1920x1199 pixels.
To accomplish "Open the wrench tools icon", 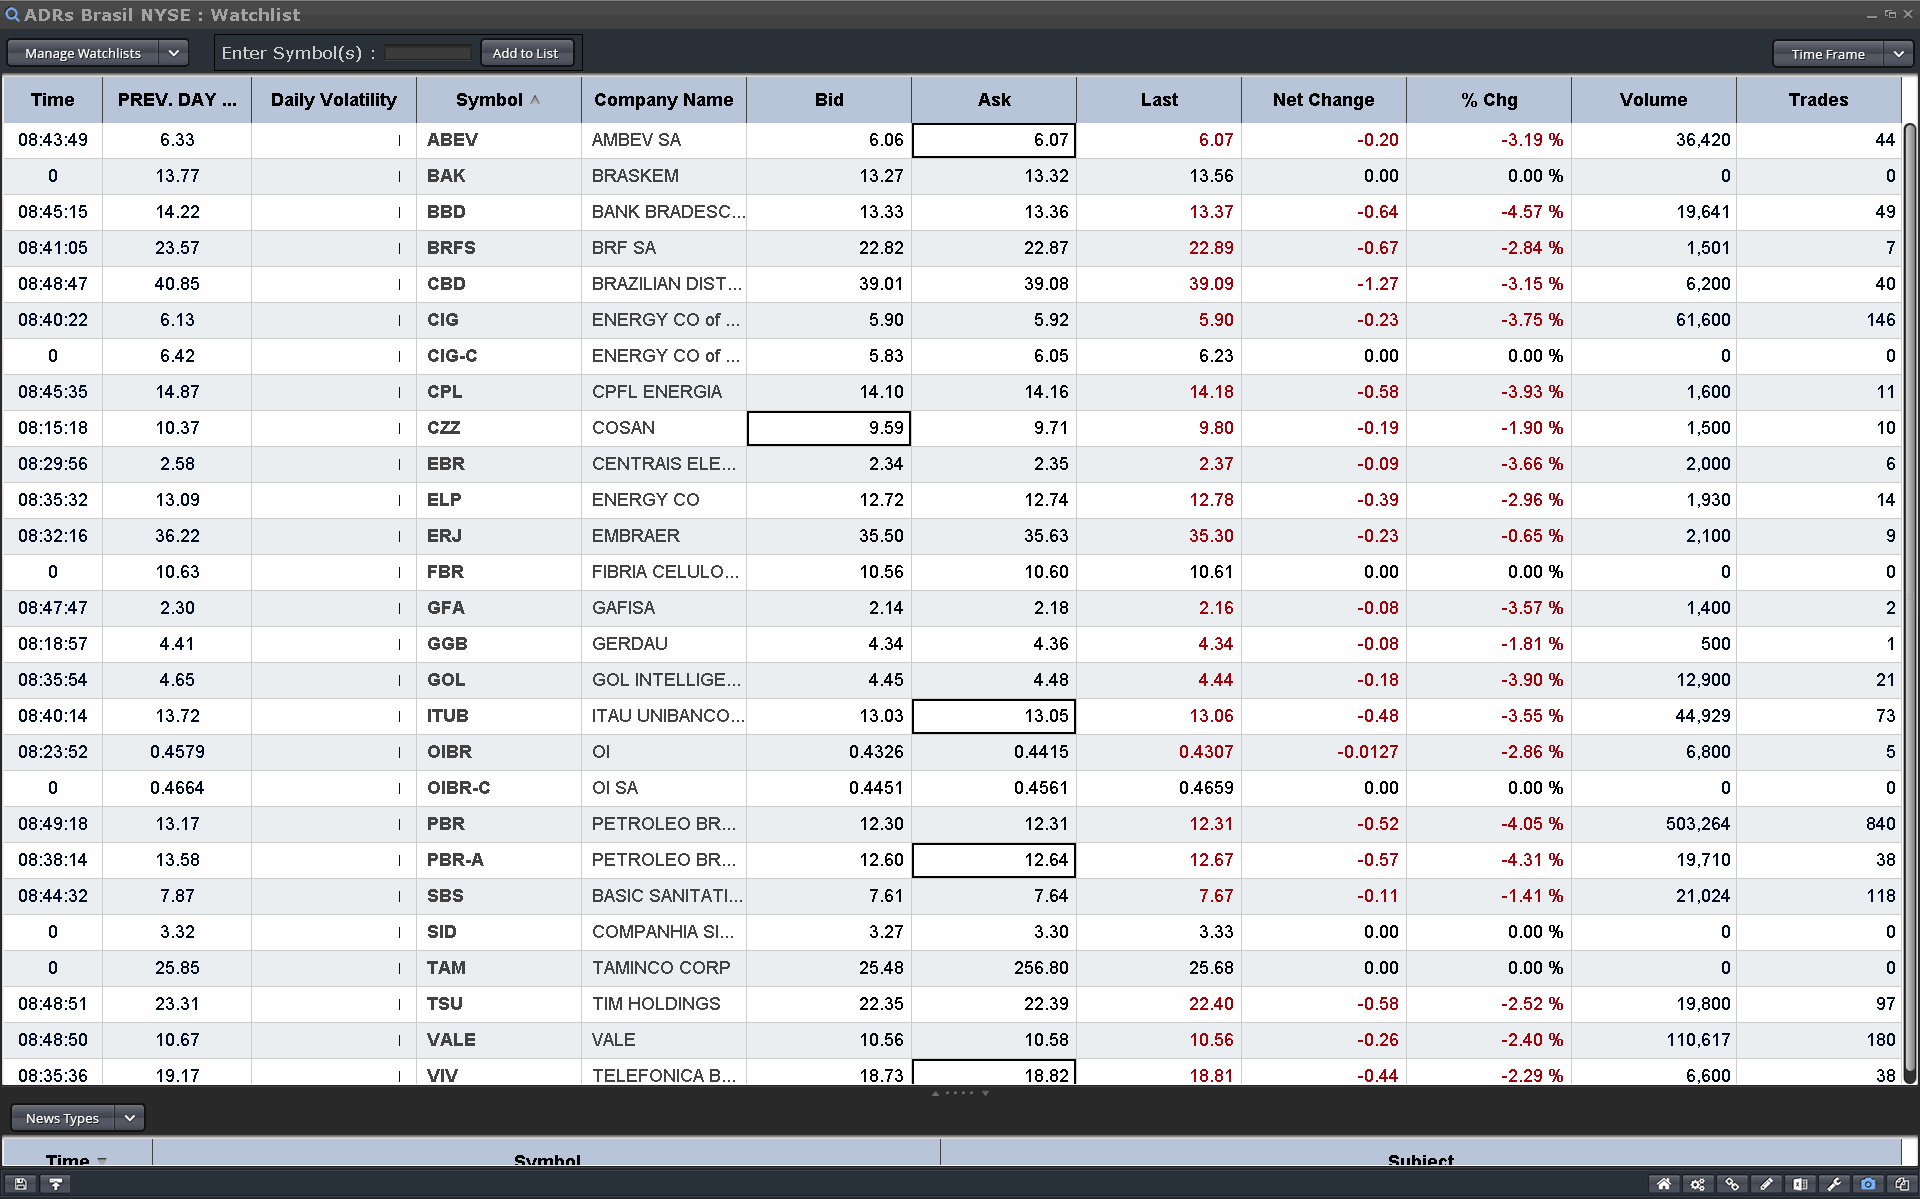I will tap(1834, 1184).
